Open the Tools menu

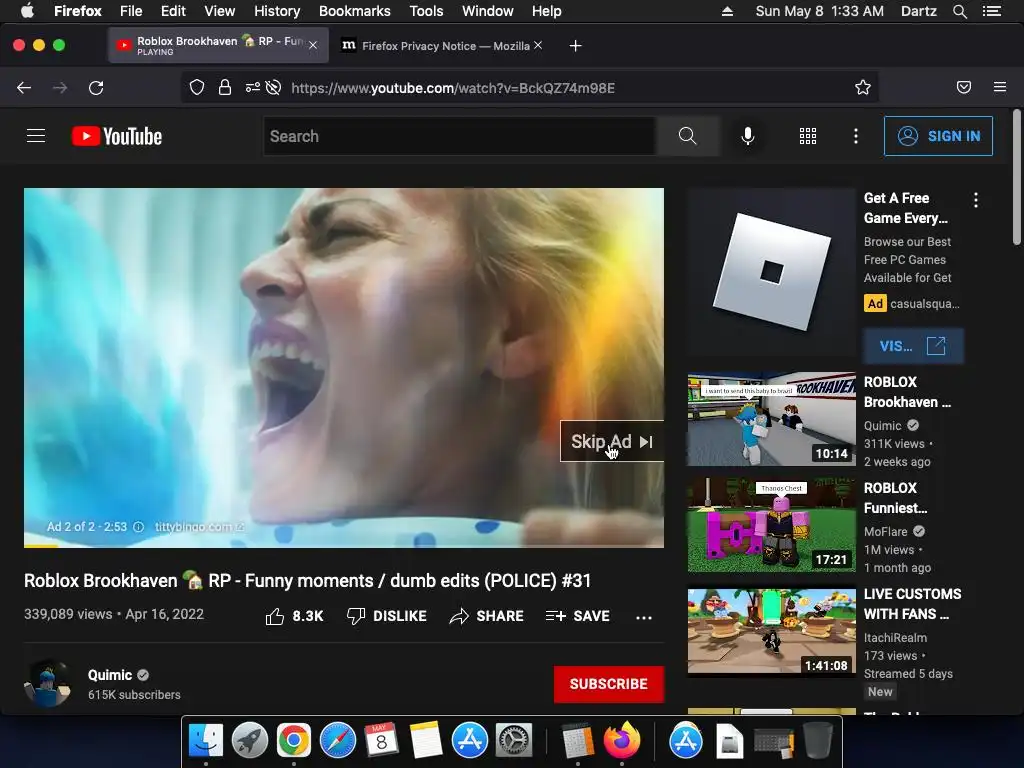click(x=426, y=11)
